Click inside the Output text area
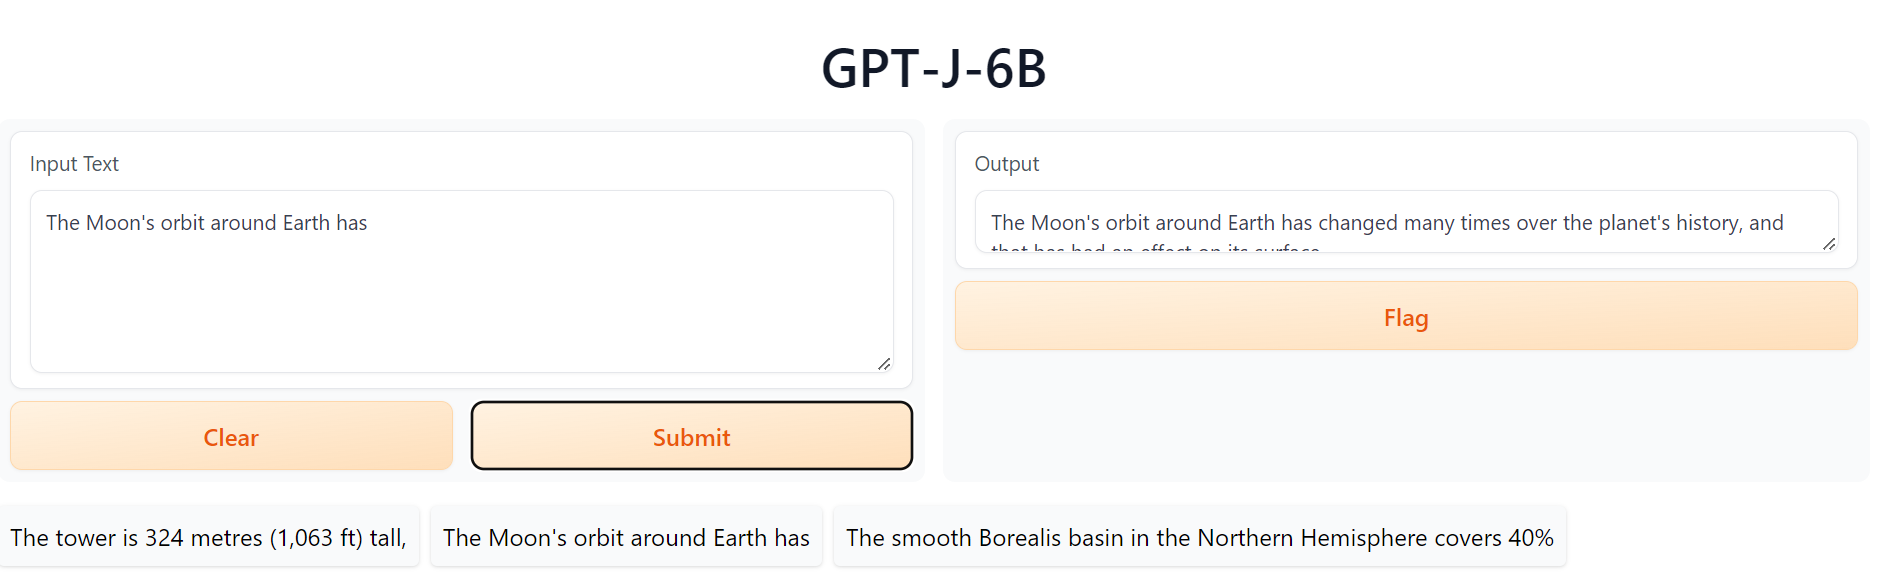Viewport: 1886px width, 585px height. tap(1400, 222)
